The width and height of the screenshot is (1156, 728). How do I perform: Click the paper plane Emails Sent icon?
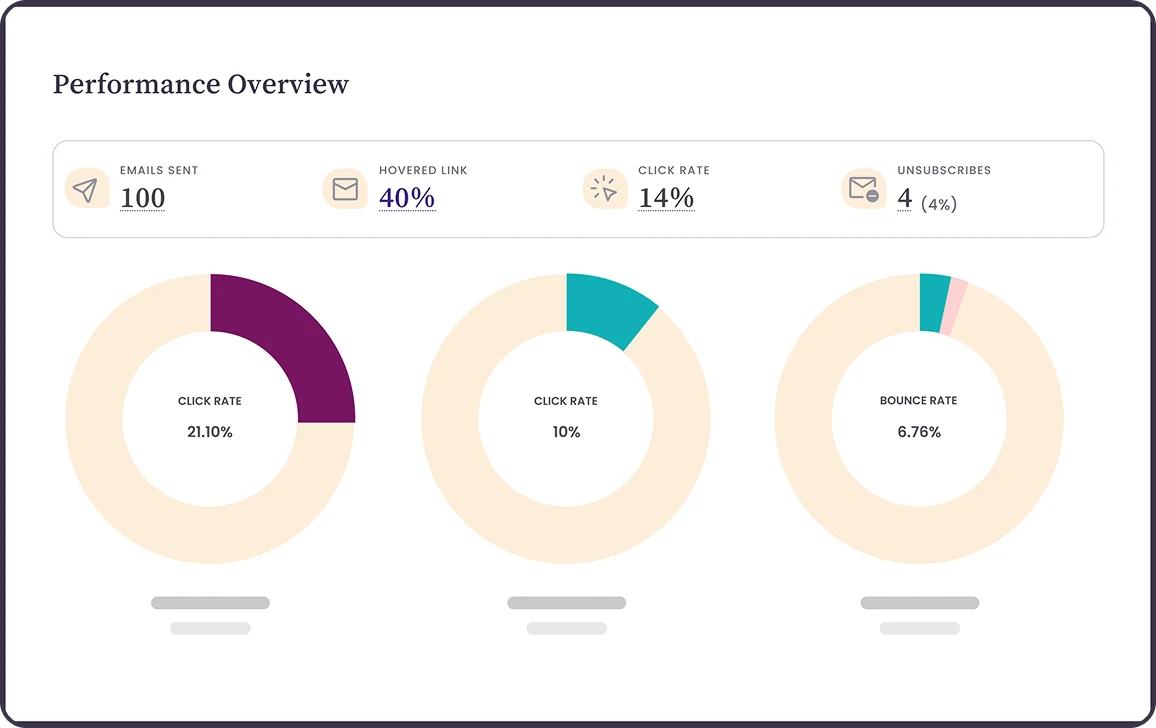87,190
